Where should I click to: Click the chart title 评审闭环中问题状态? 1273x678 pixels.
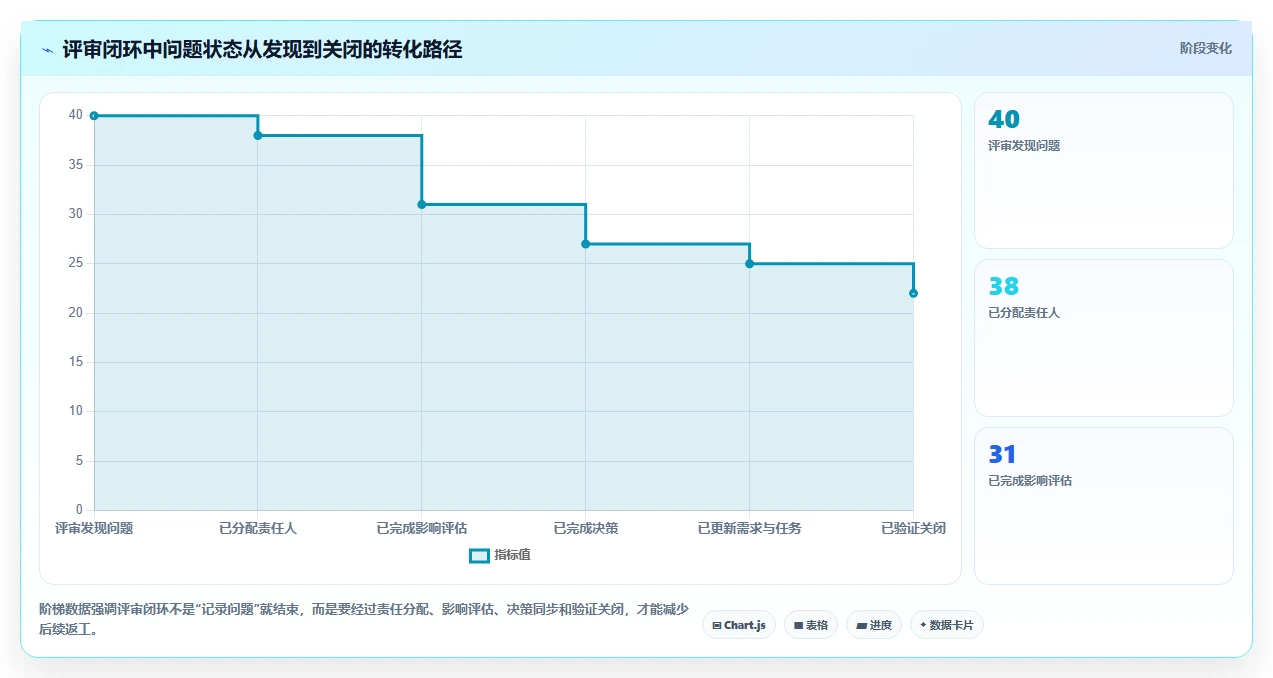[262, 49]
